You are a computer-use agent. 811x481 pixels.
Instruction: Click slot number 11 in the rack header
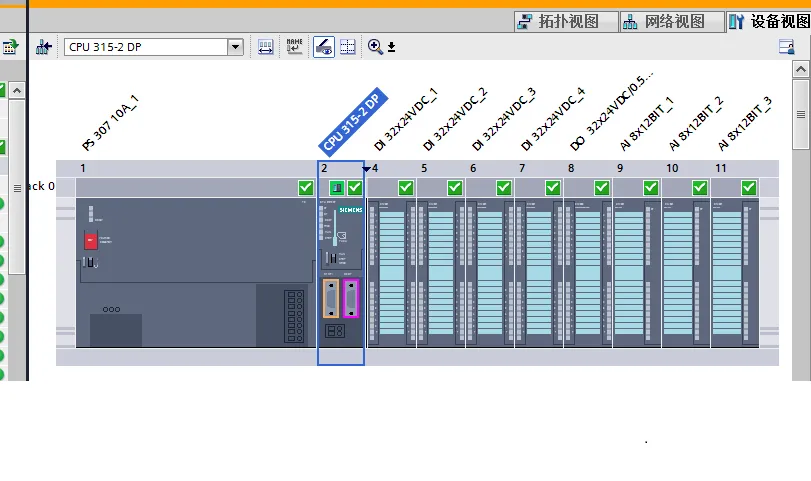[720, 168]
